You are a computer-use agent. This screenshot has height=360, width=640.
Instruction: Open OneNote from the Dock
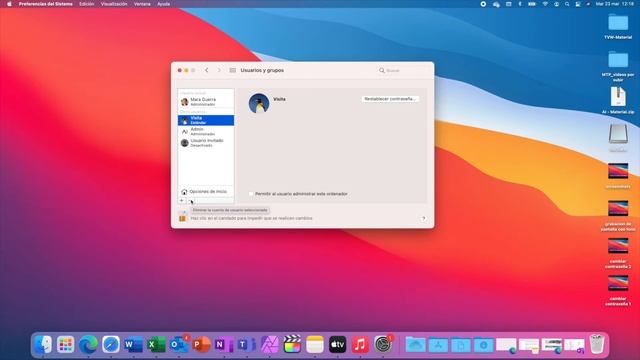[224, 345]
